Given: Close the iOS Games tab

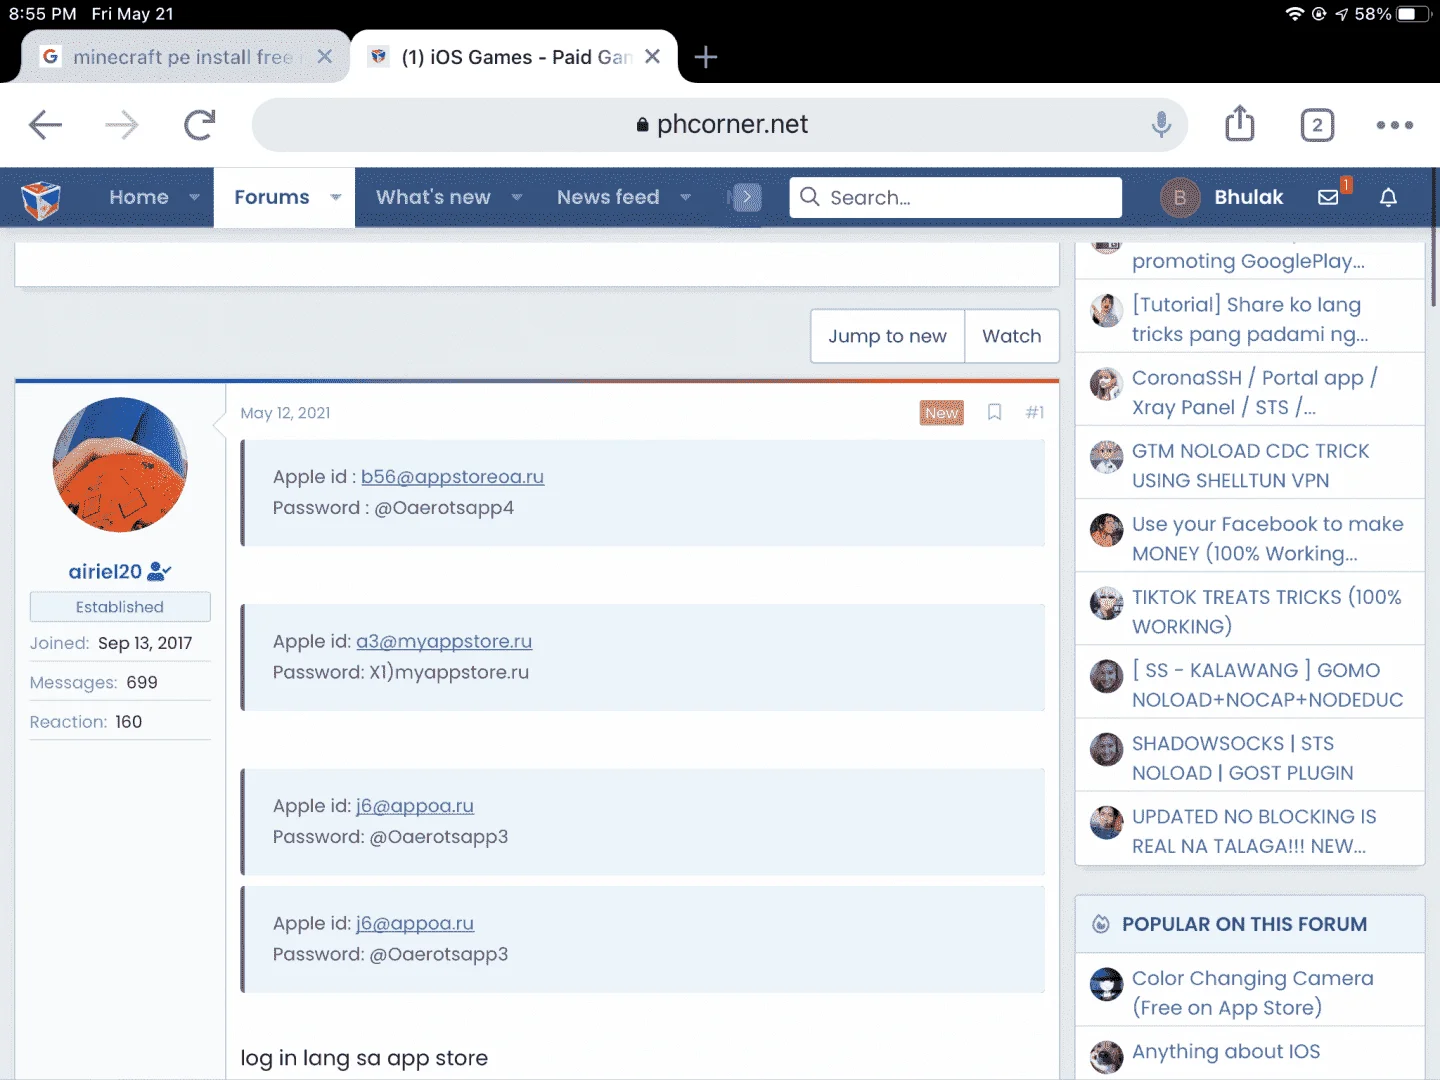Looking at the screenshot, I should pos(652,57).
